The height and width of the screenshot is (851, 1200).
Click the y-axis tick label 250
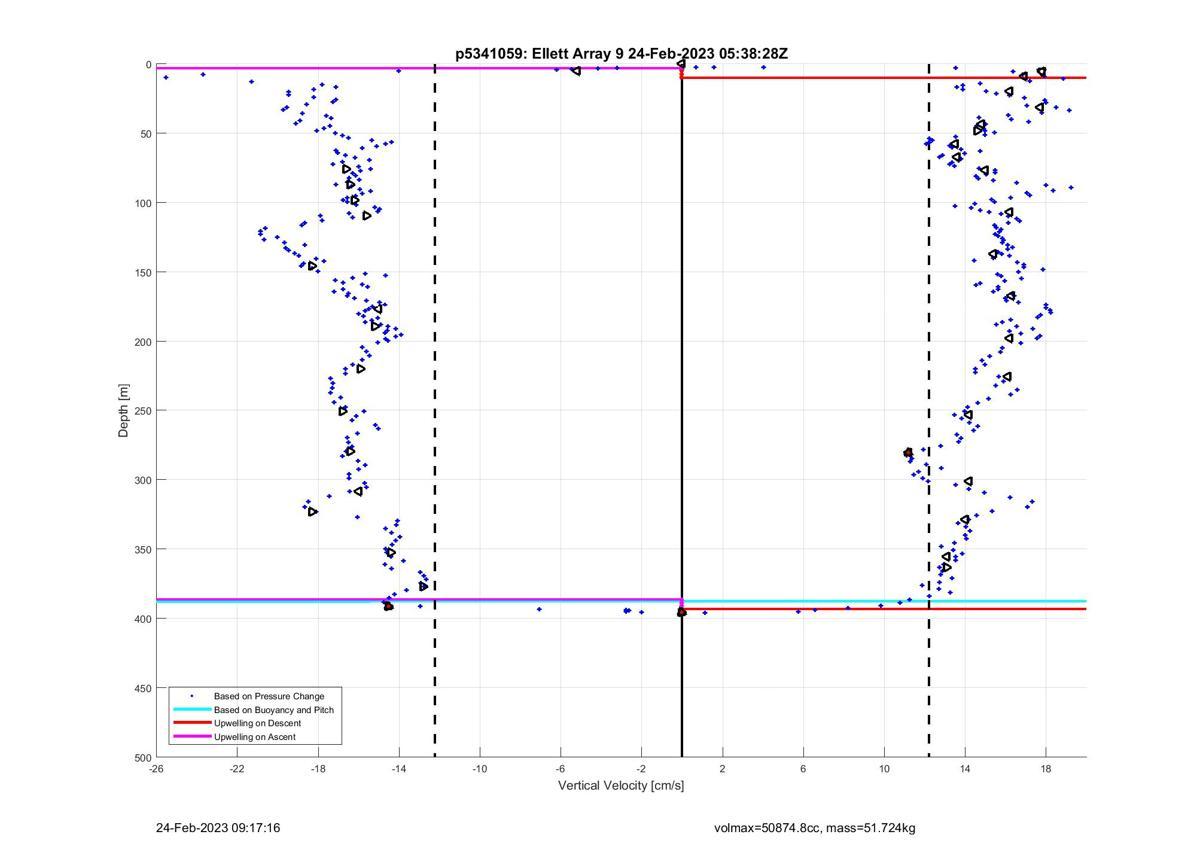click(143, 411)
